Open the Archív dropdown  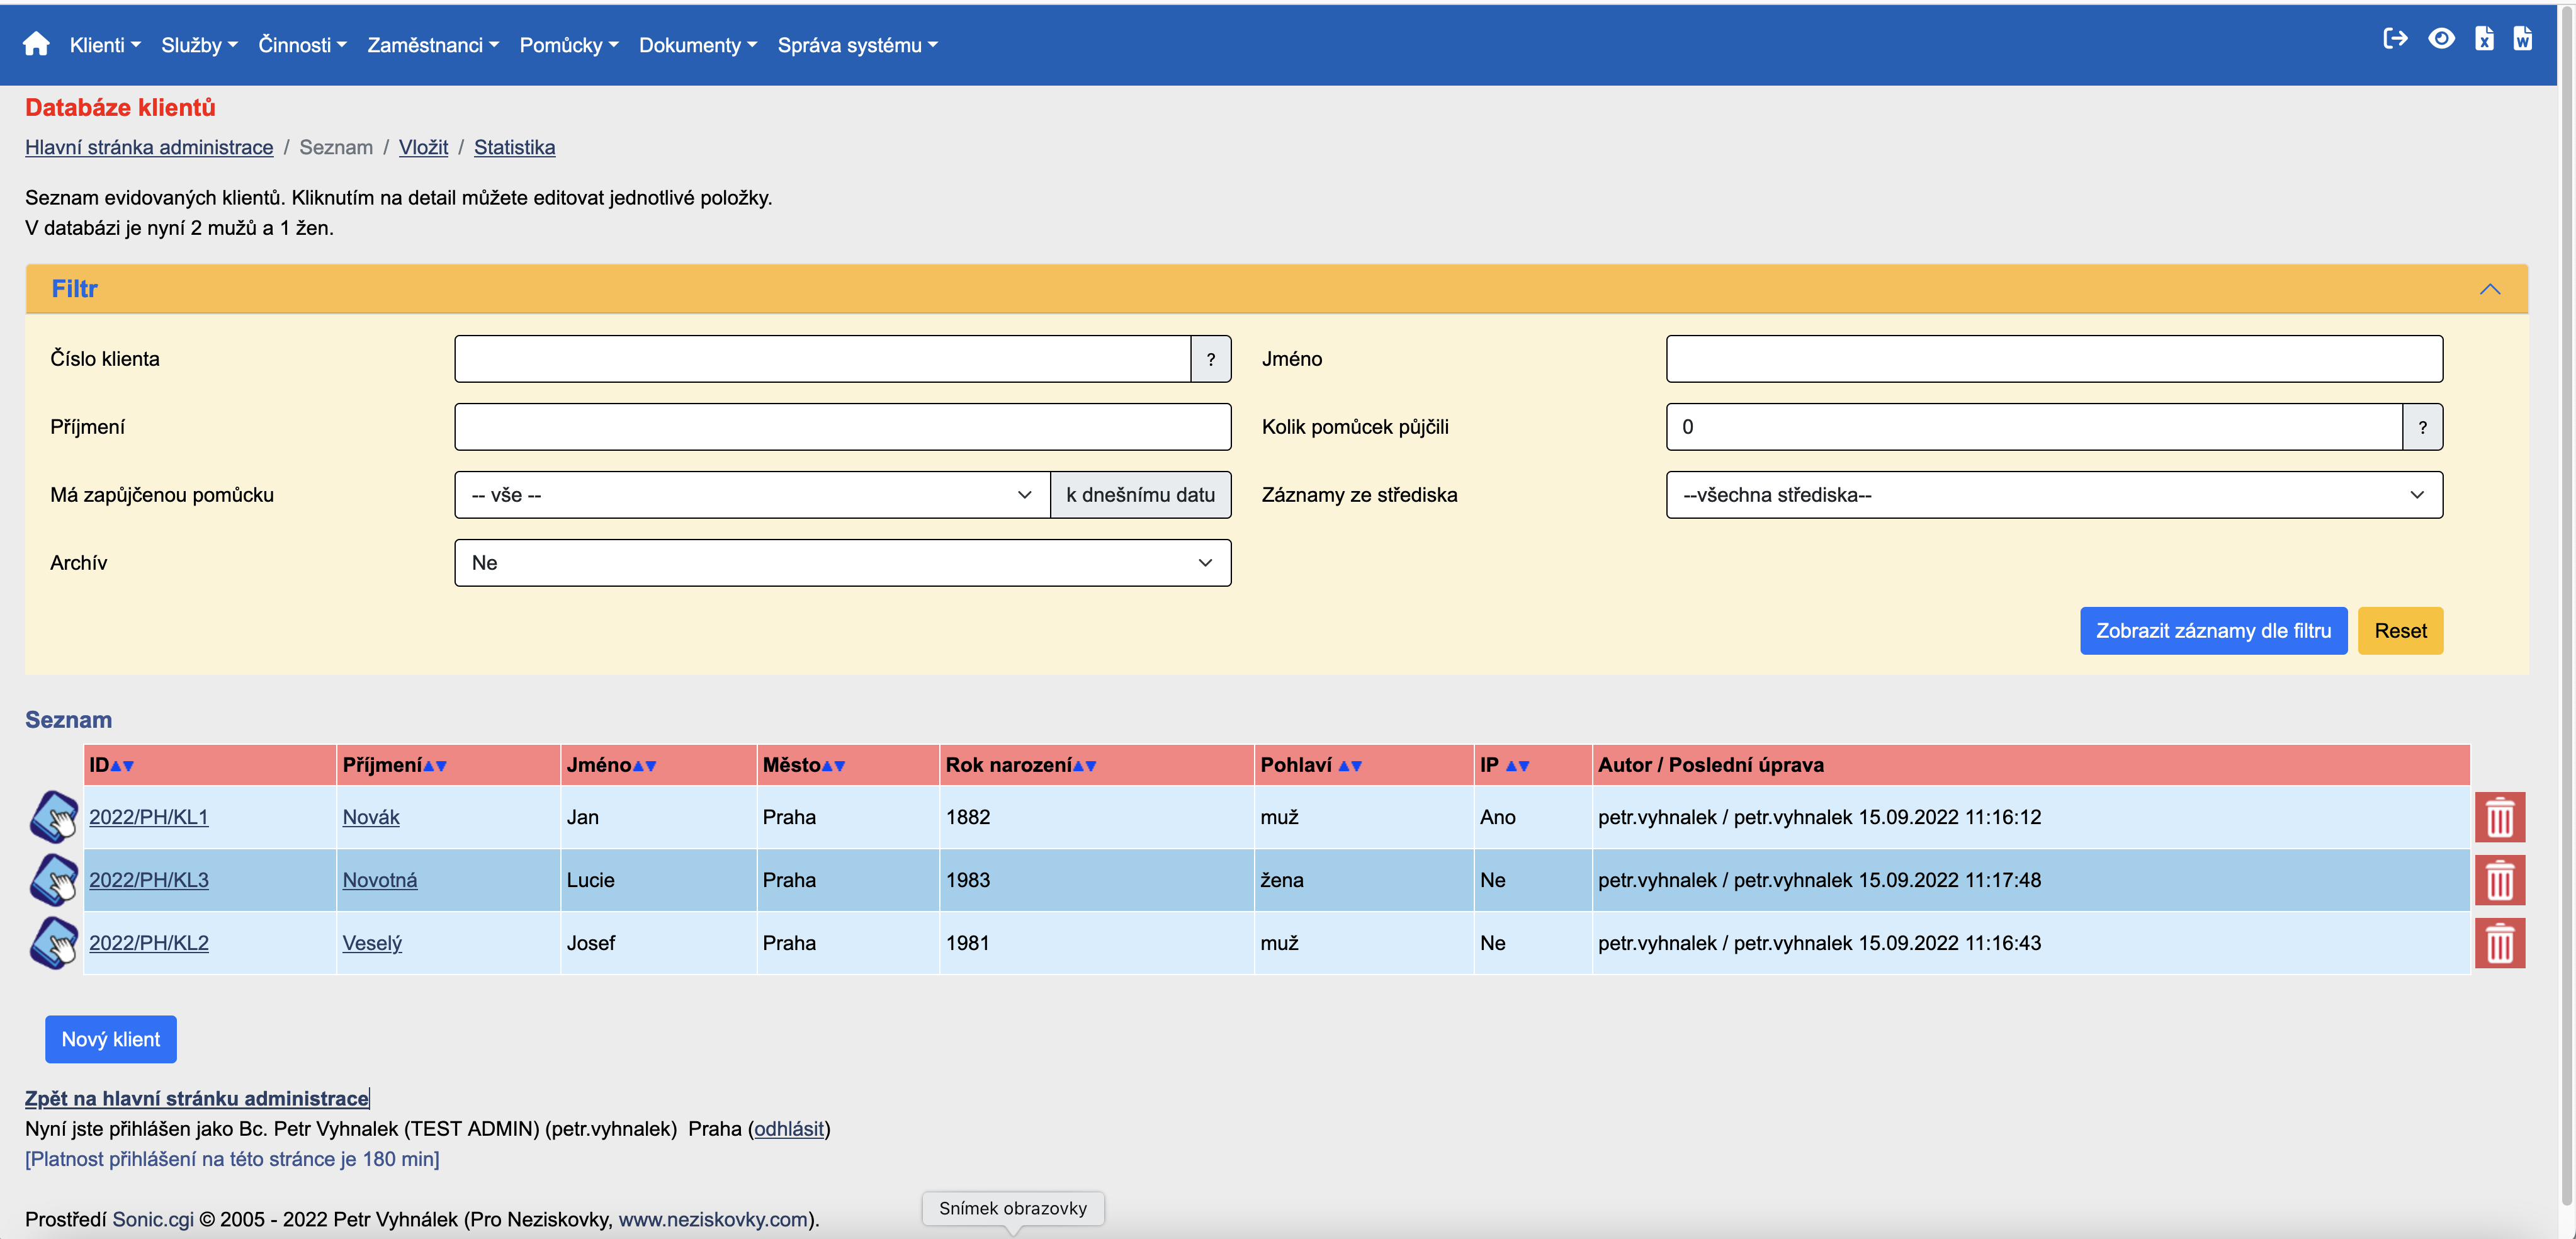pos(842,563)
